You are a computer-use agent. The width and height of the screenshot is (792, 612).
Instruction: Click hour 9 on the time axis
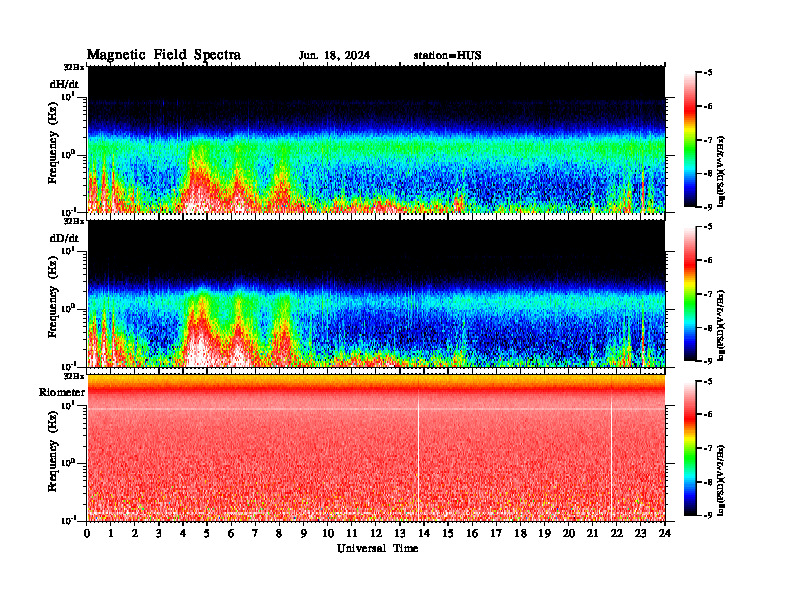click(x=304, y=533)
